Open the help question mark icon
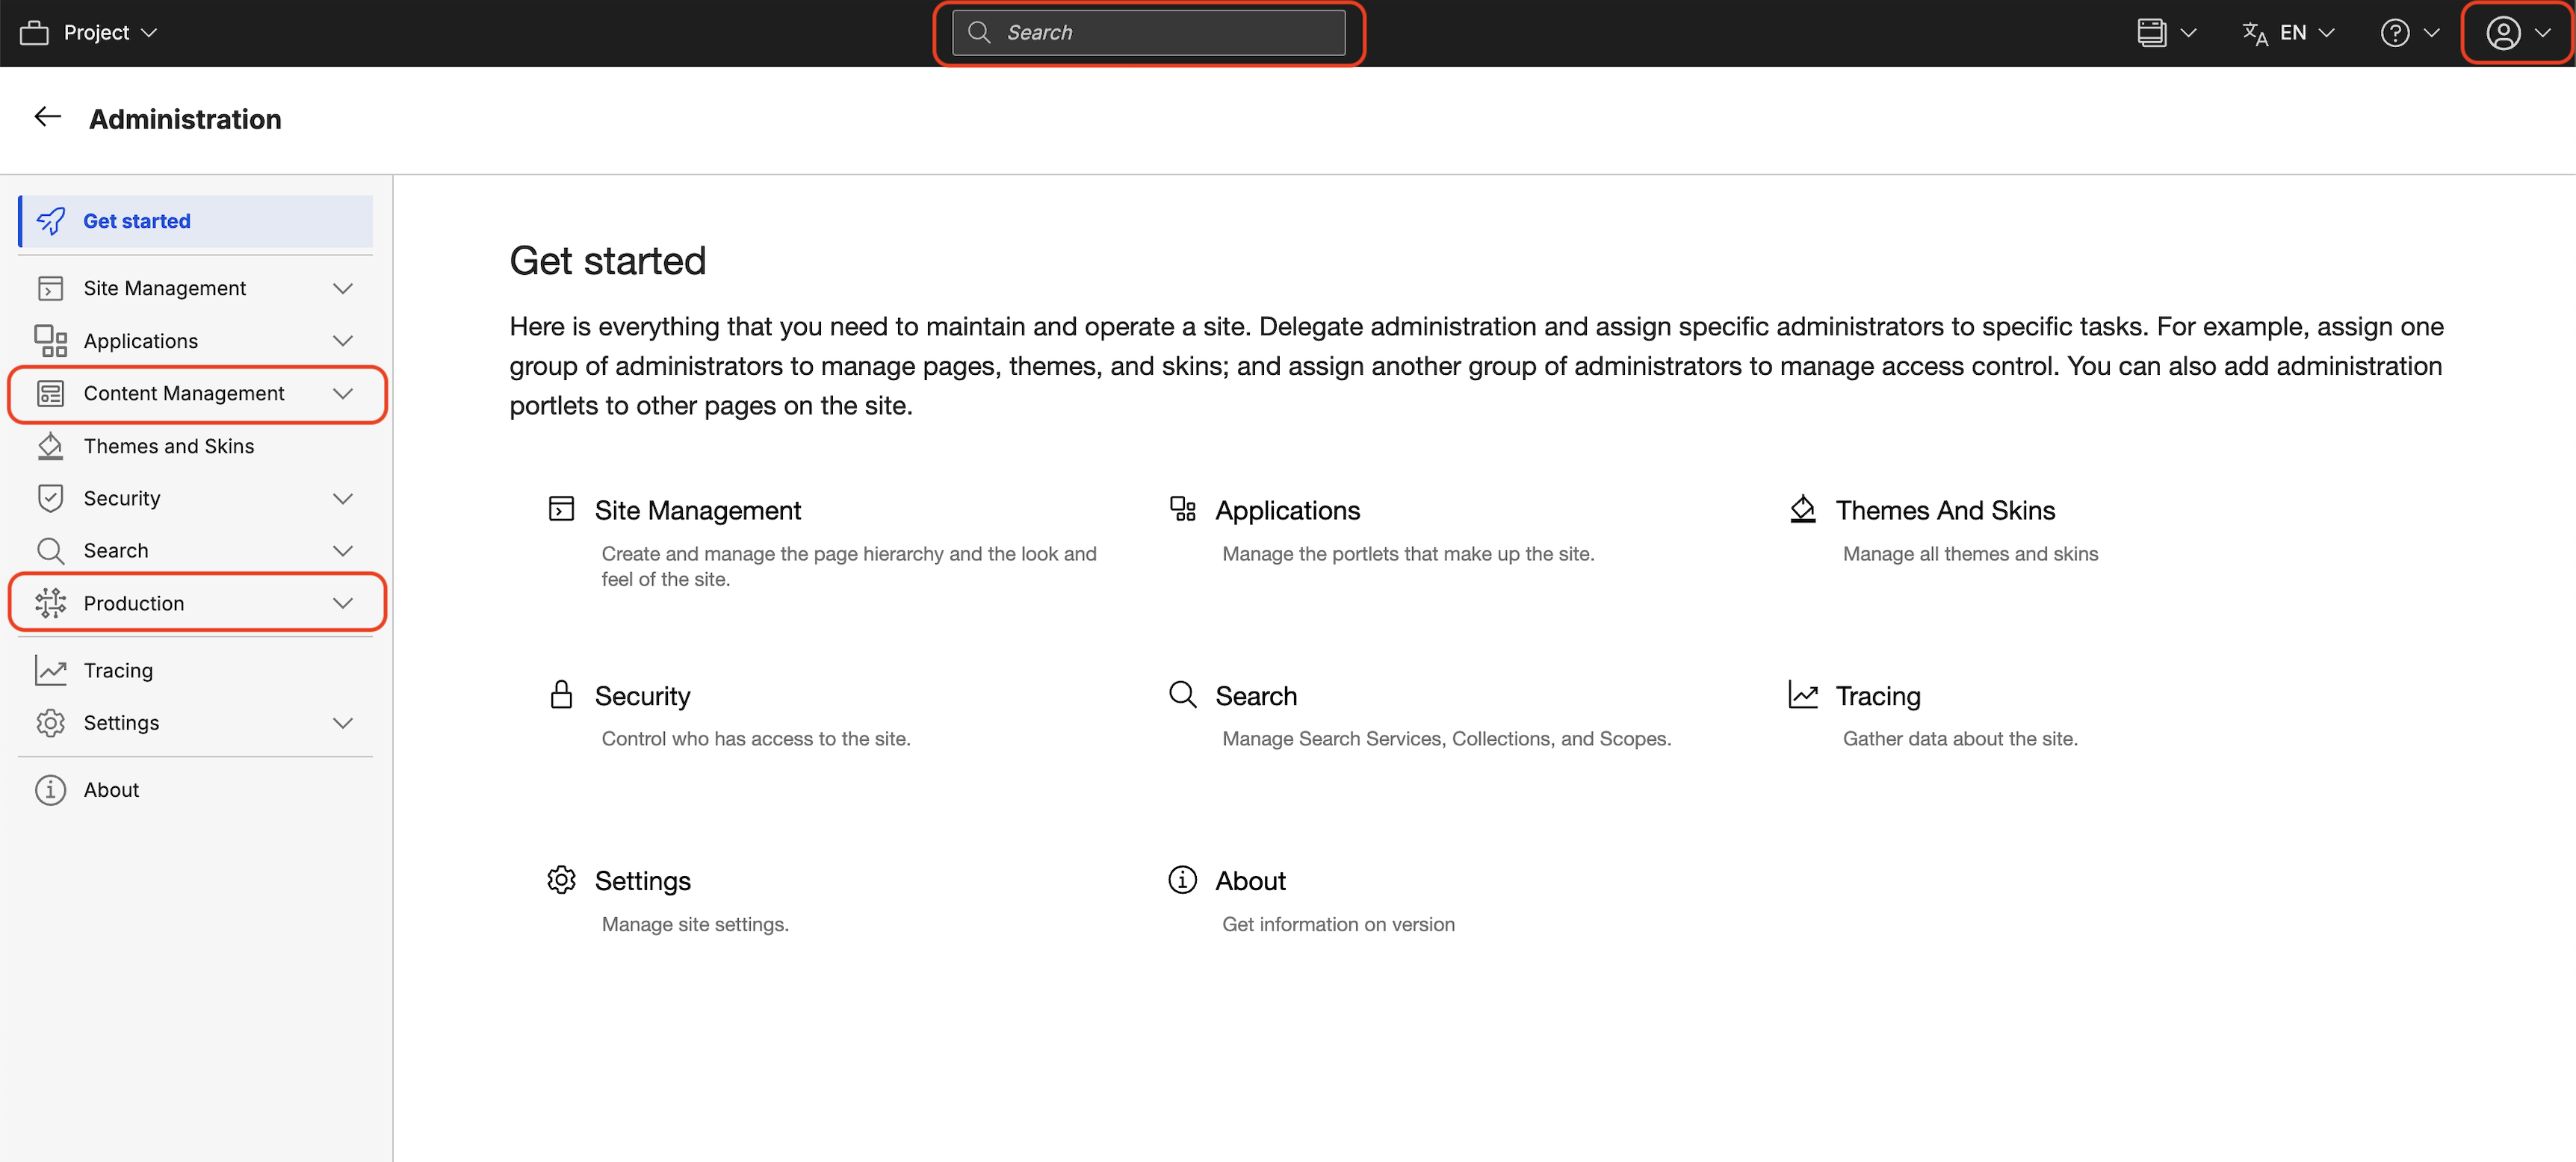This screenshot has height=1162, width=2576. [2394, 32]
